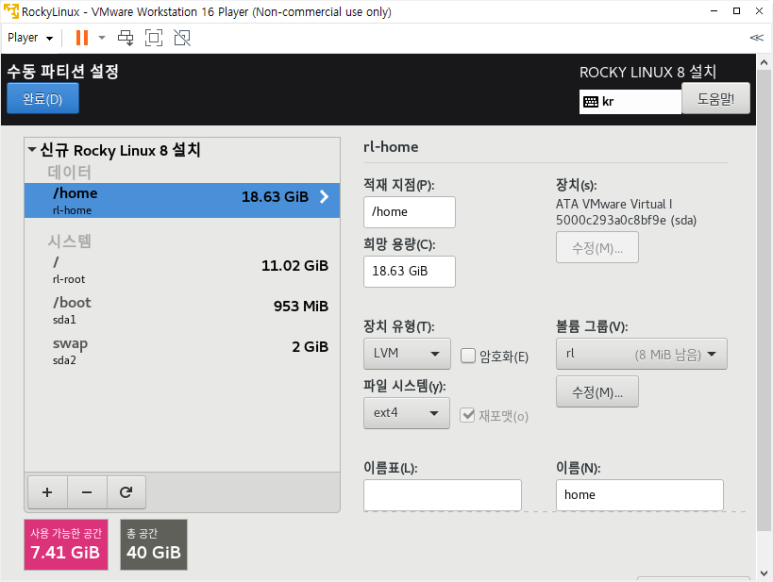Focus the 적재 지점 mount point field
Viewport: 773px width, 582px height.
(409, 212)
